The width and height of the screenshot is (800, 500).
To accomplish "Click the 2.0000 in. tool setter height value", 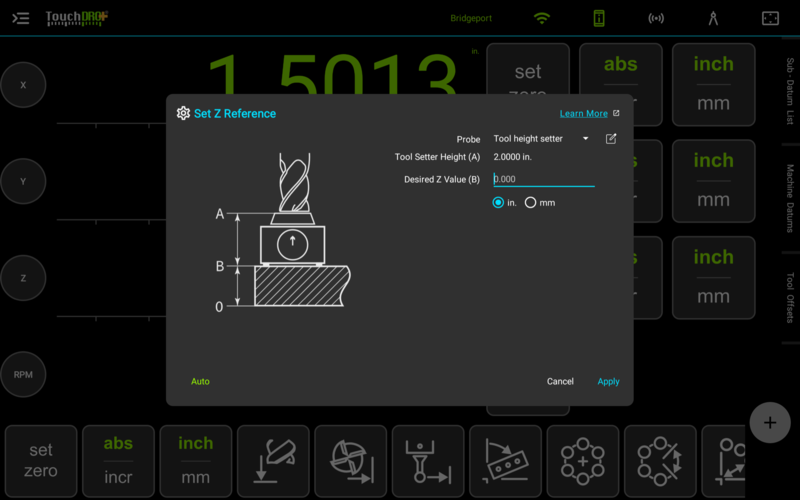I will (512, 157).
